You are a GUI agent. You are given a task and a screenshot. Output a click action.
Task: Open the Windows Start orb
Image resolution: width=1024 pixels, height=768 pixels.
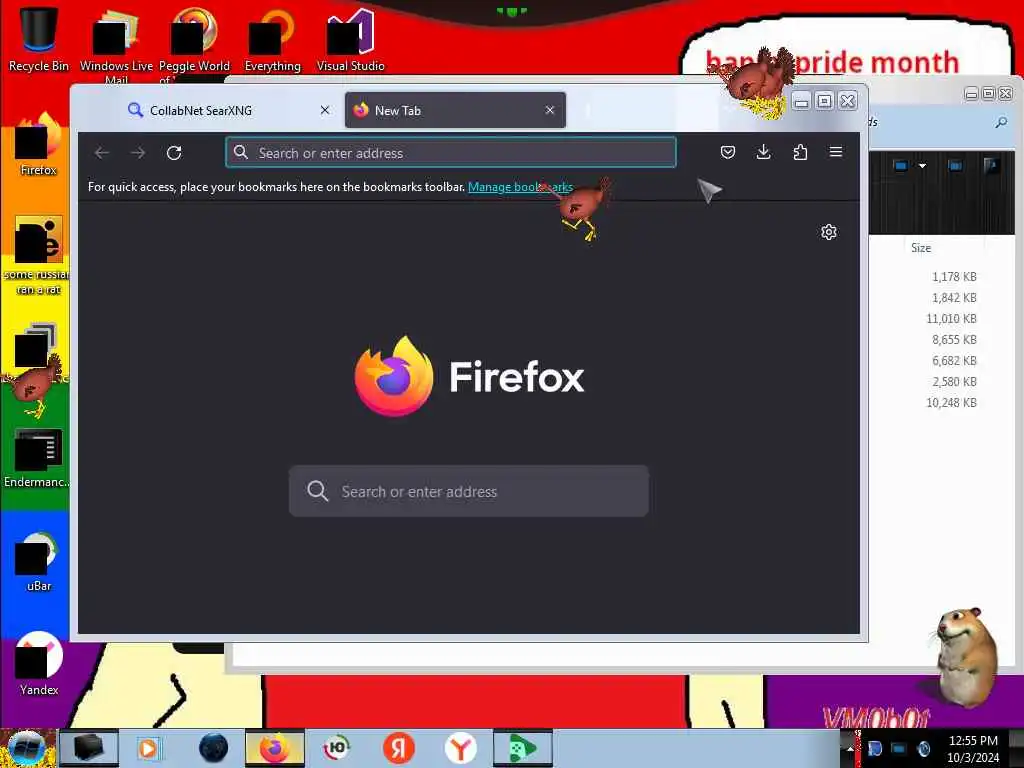click(27, 748)
